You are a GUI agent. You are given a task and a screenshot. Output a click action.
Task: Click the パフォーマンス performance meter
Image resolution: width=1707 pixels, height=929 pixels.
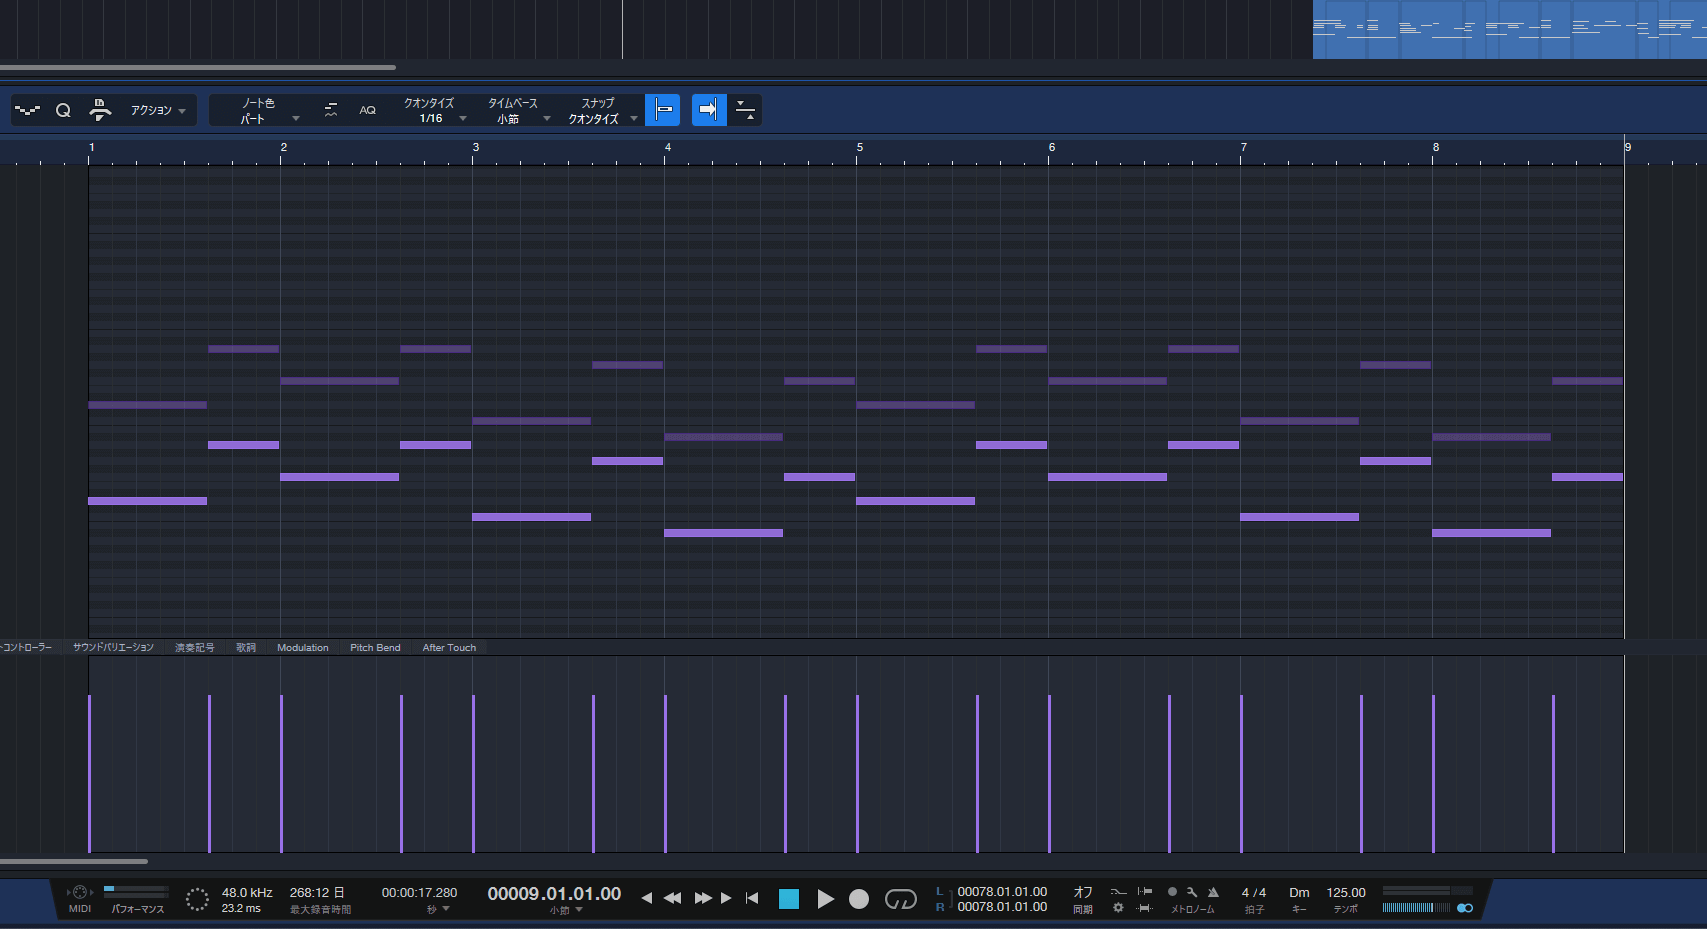pyautogui.click(x=137, y=891)
